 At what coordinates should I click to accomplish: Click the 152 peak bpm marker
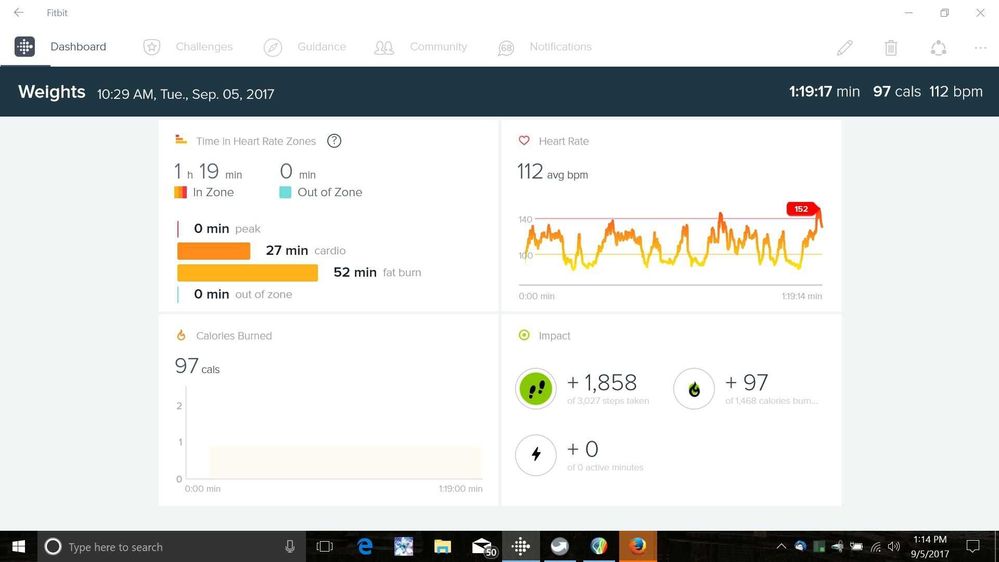coord(802,209)
